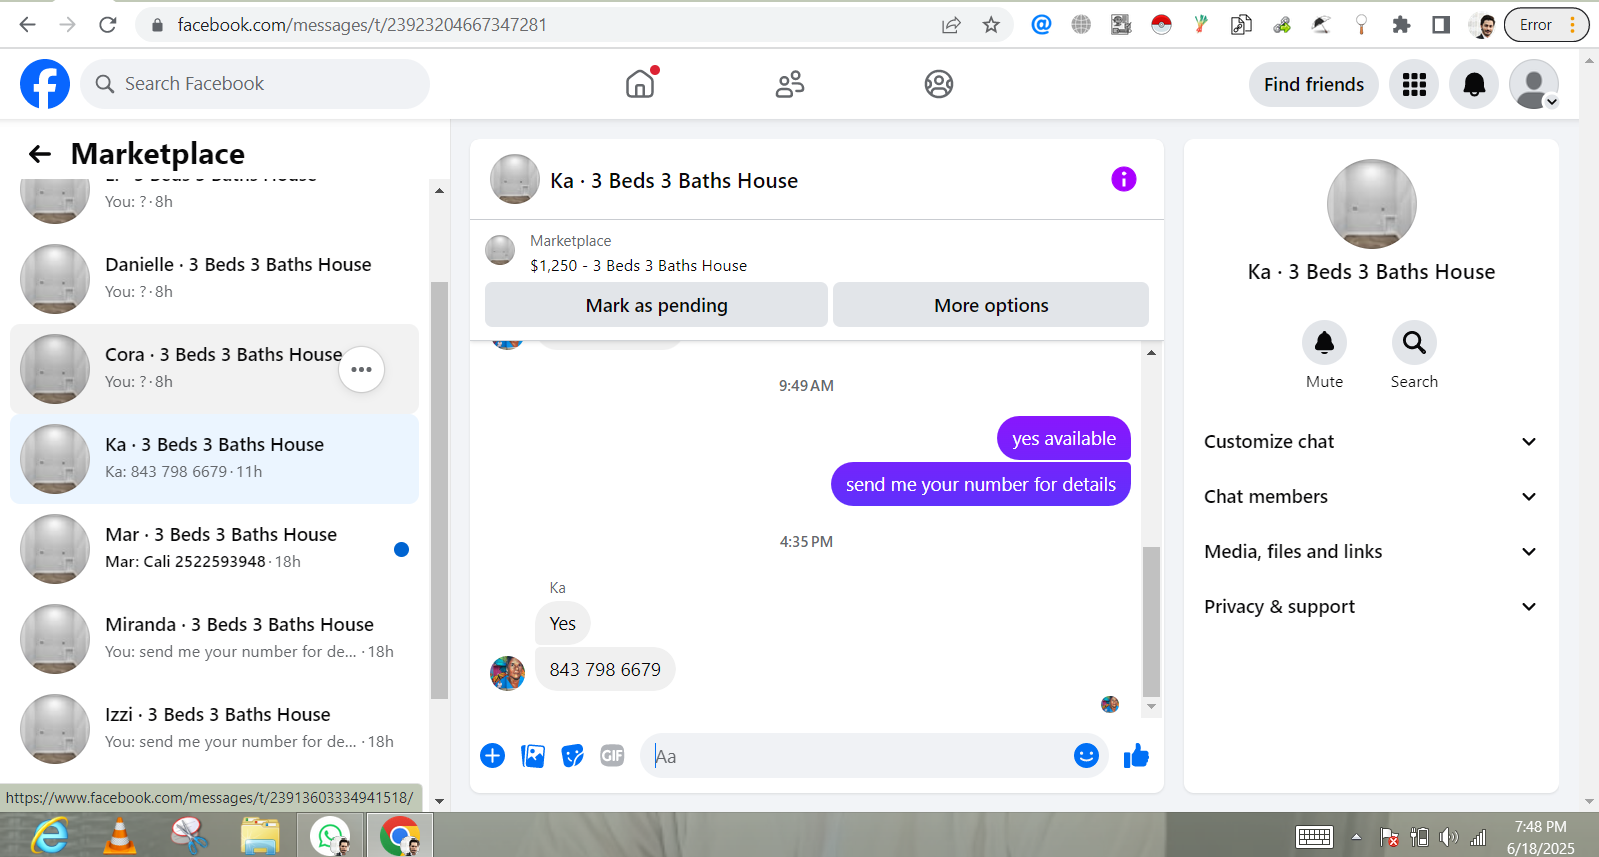Click the Mark as pending button
1599x857 pixels.
(656, 305)
